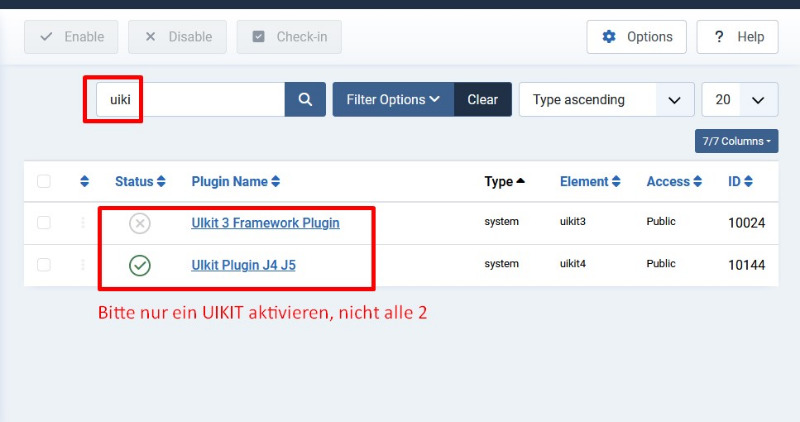800x422 pixels.
Task: Open the Help button
Action: [x=737, y=37]
